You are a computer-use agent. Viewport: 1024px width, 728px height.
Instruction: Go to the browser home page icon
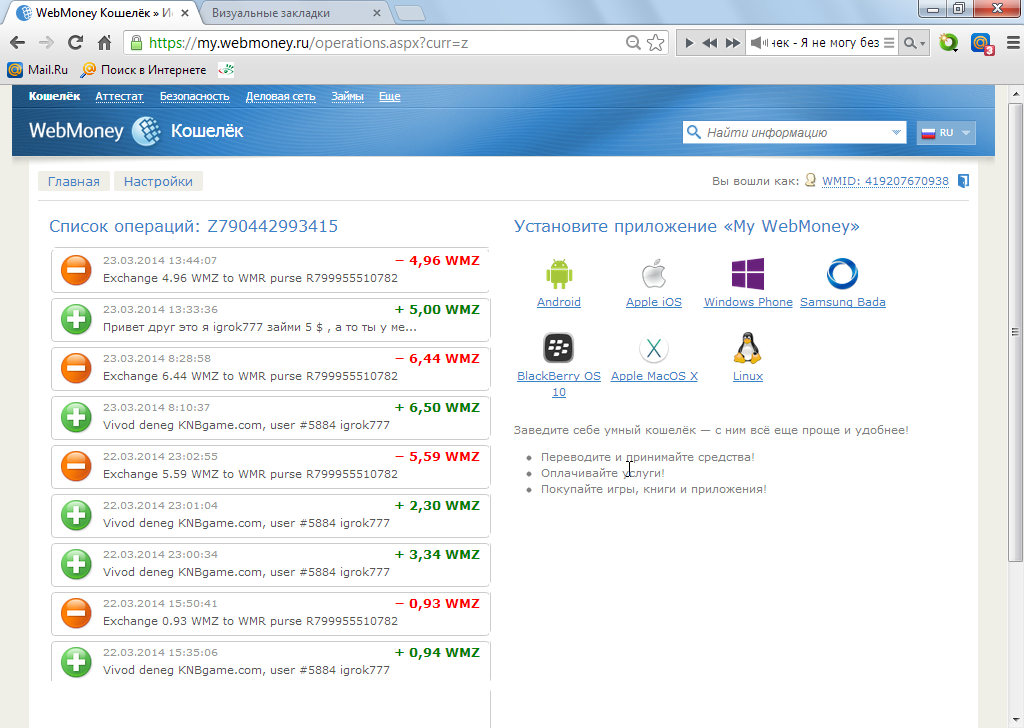[x=104, y=42]
